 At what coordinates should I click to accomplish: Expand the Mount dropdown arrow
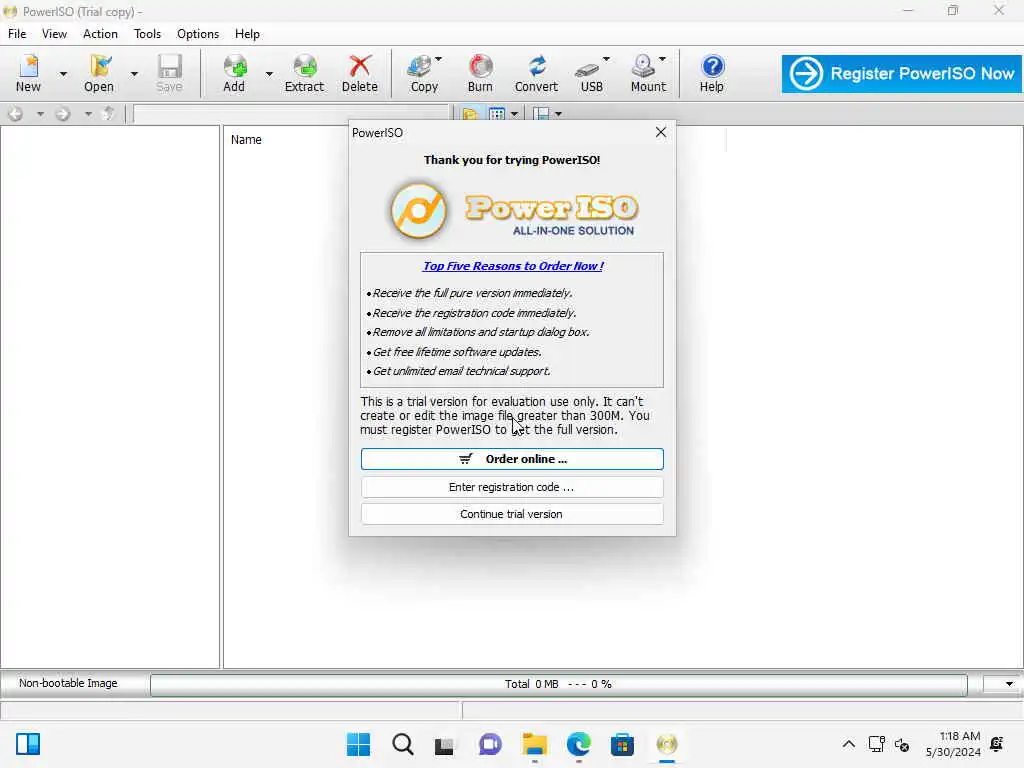662,59
